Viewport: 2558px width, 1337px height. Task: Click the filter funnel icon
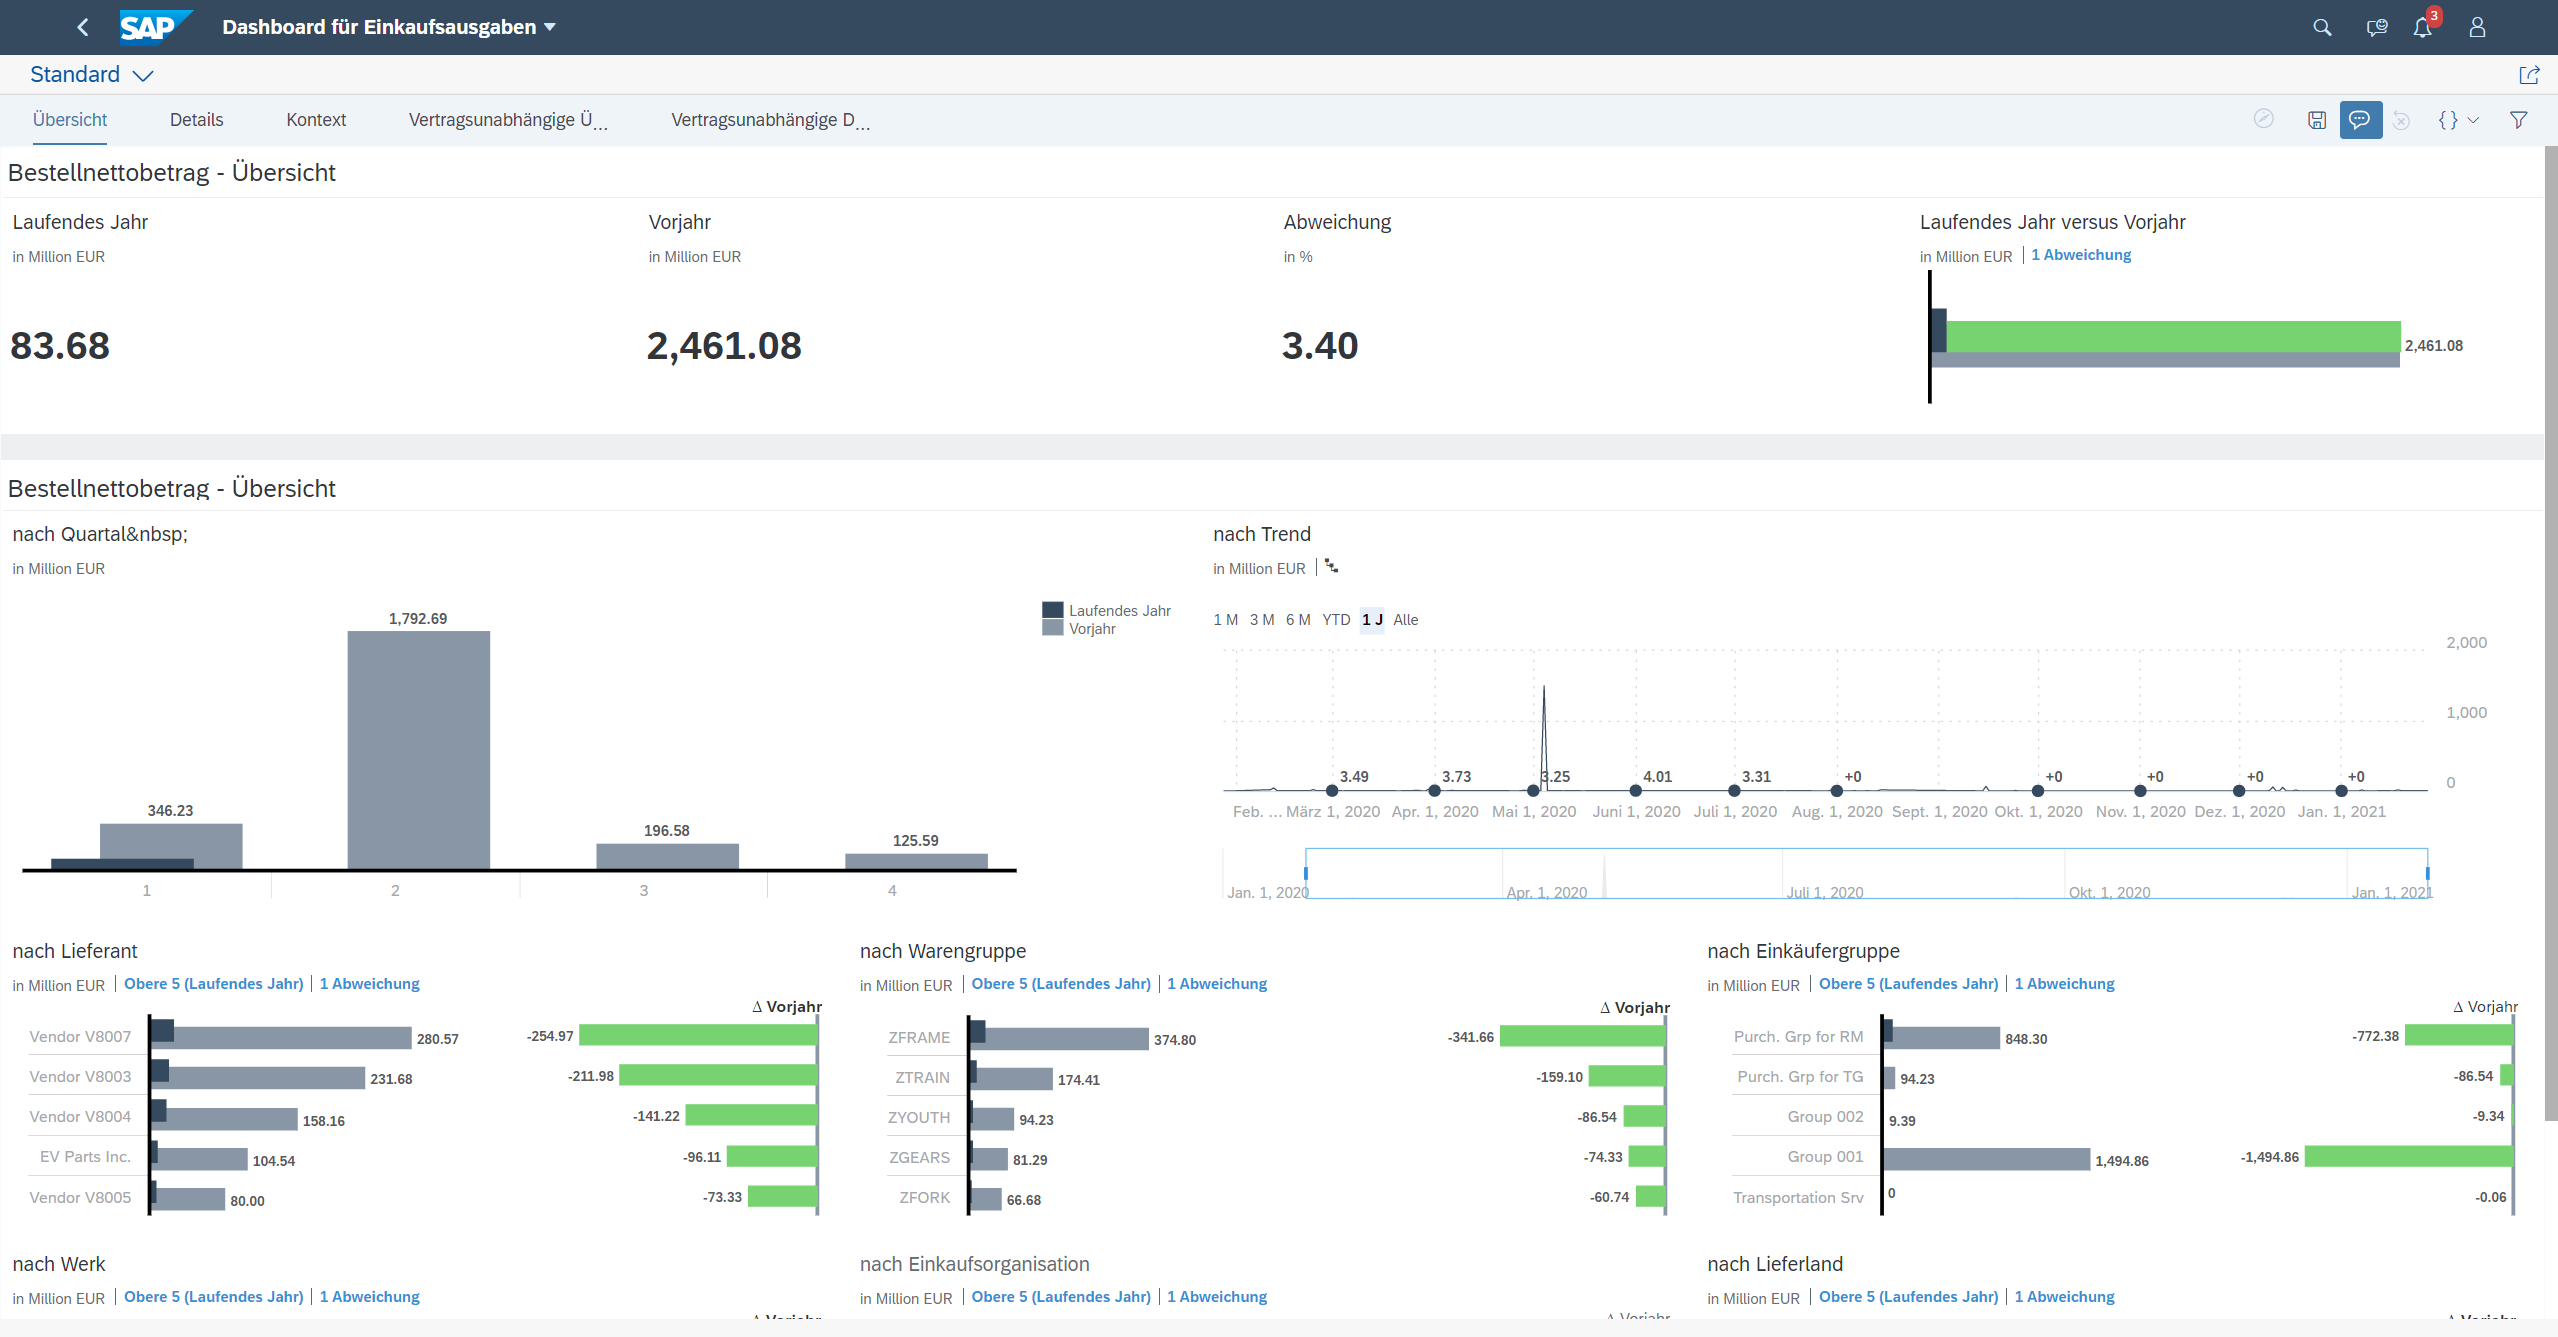[x=2519, y=120]
